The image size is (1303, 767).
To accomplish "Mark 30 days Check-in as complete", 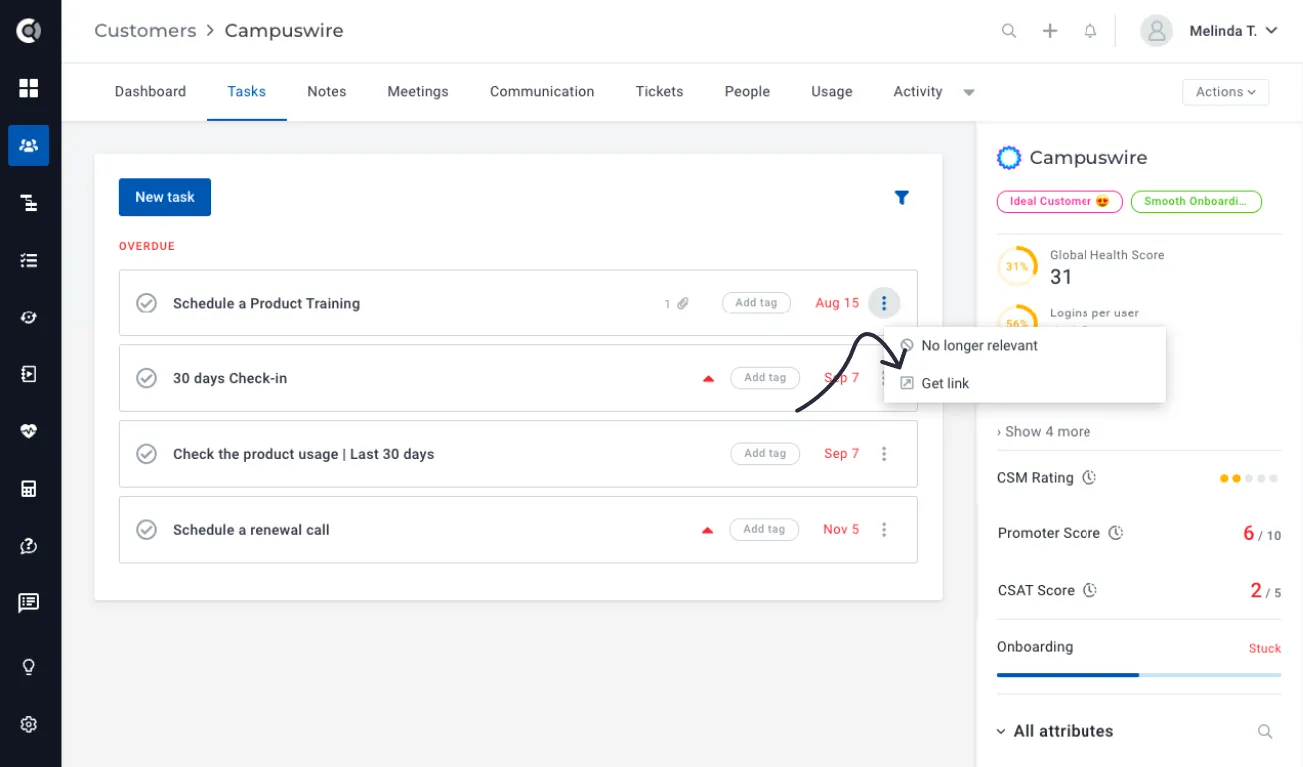I will coord(146,378).
